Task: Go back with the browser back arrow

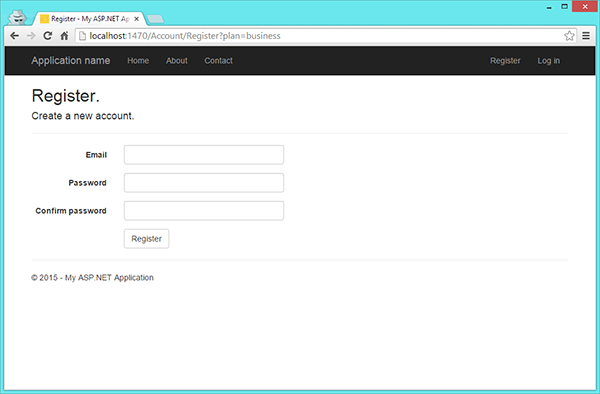Action: tap(15, 36)
